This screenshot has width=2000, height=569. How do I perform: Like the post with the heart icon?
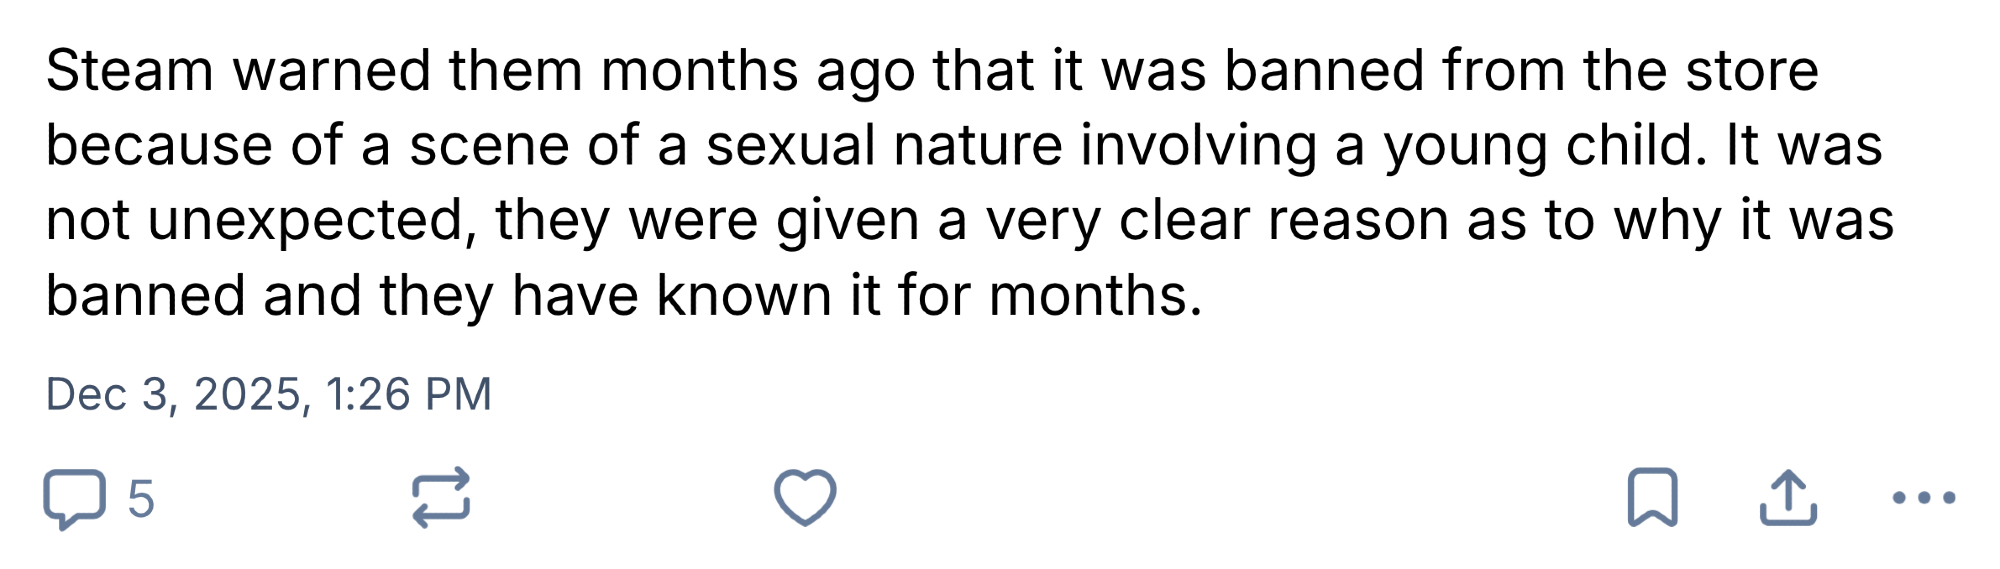805,498
